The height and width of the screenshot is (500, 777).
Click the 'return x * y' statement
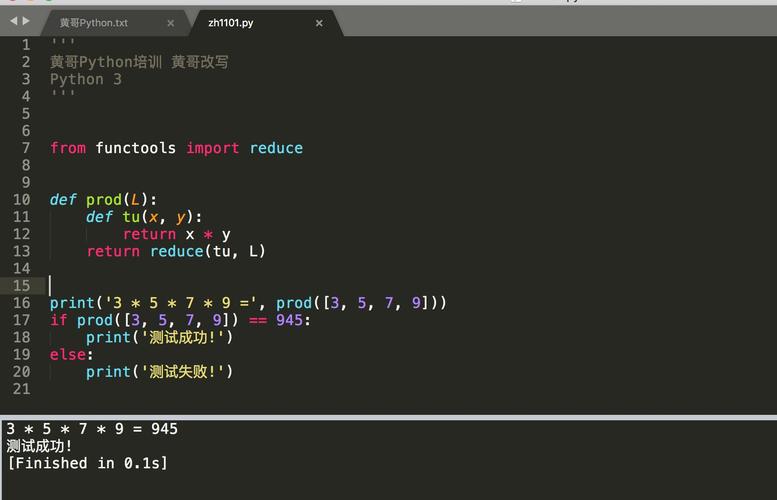[x=177, y=234]
